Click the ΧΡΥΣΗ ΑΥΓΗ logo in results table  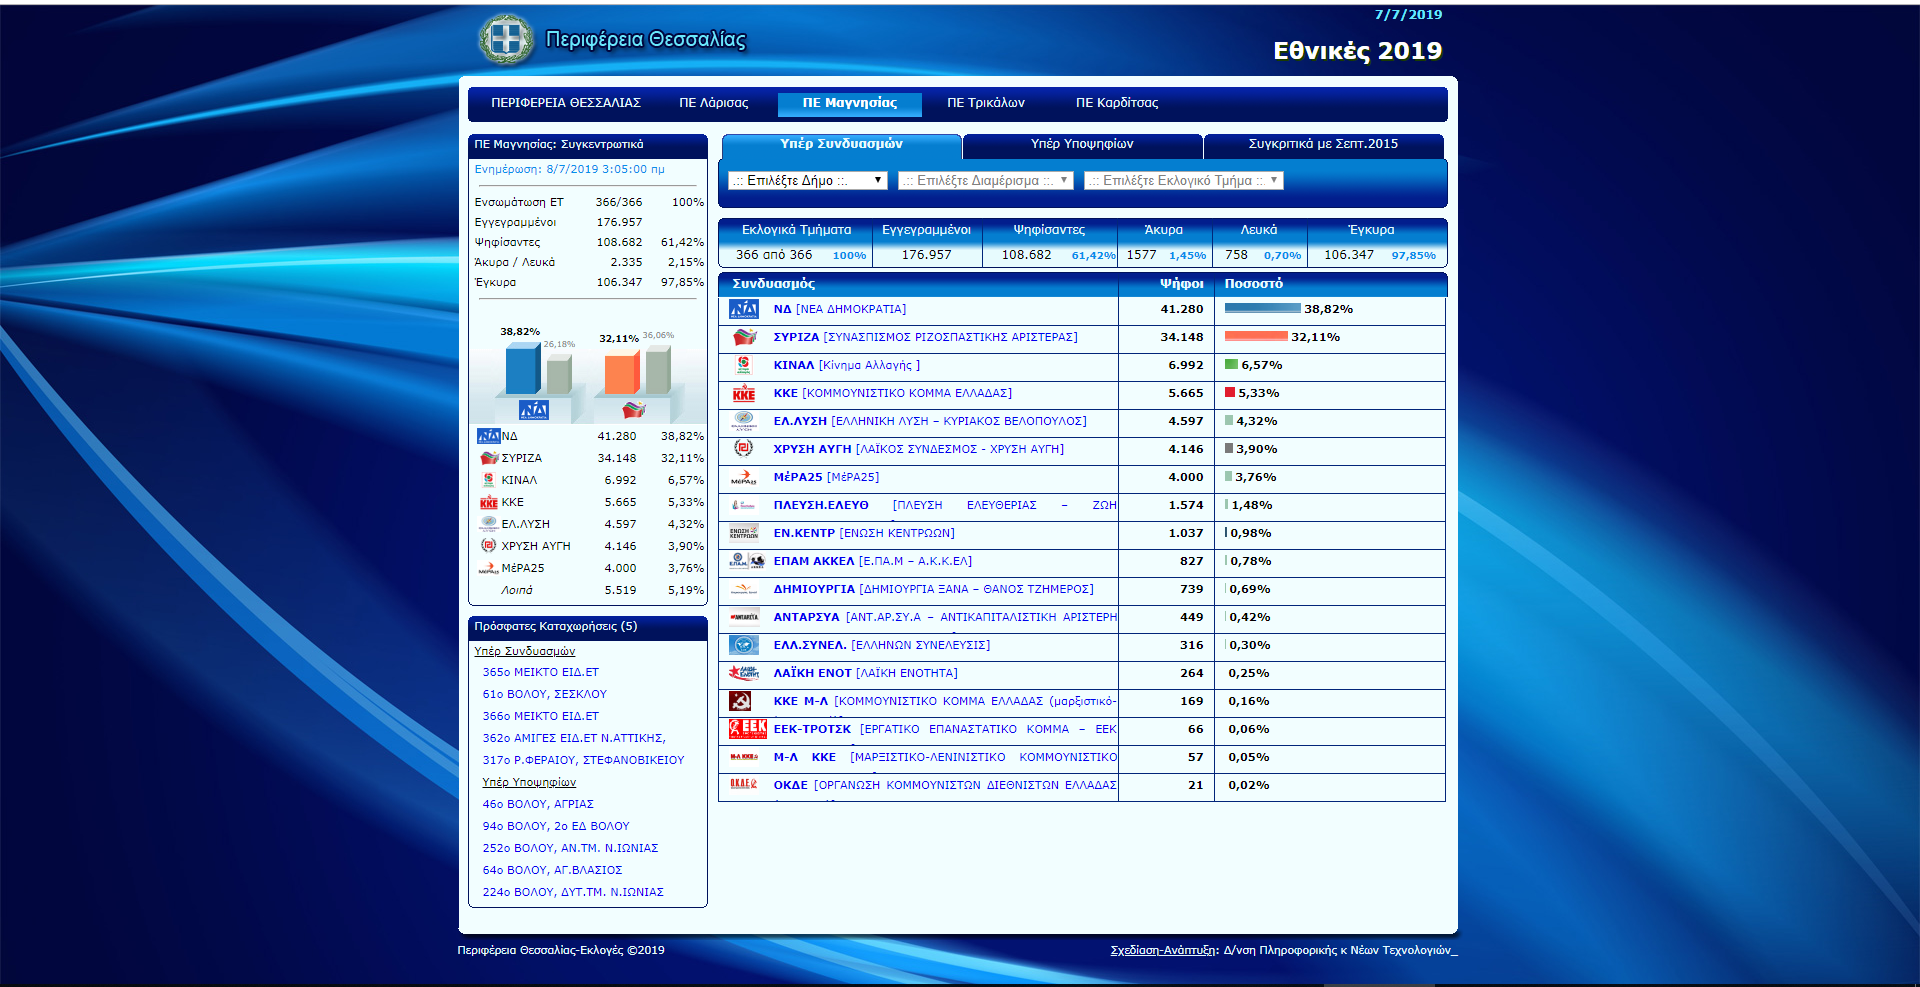click(743, 450)
